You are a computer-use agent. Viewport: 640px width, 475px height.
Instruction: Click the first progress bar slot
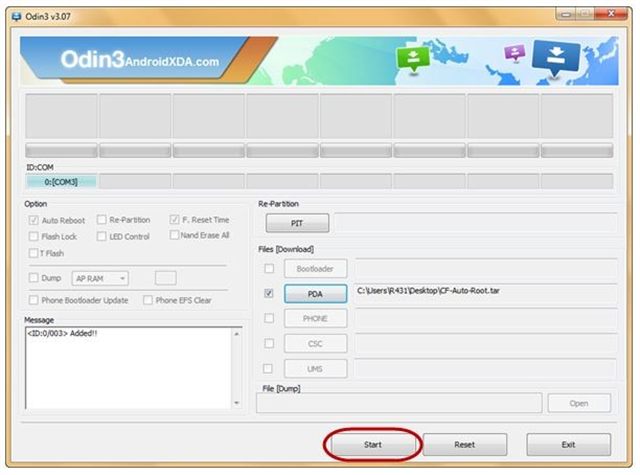[x=61, y=151]
